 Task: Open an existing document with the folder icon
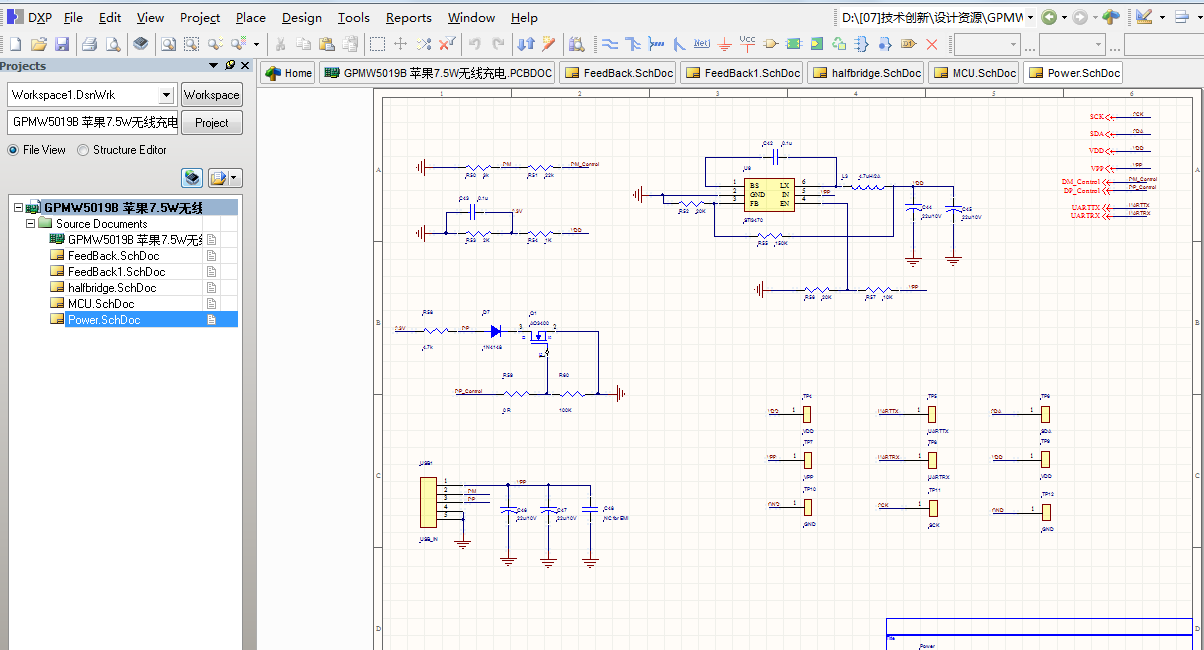pos(39,44)
